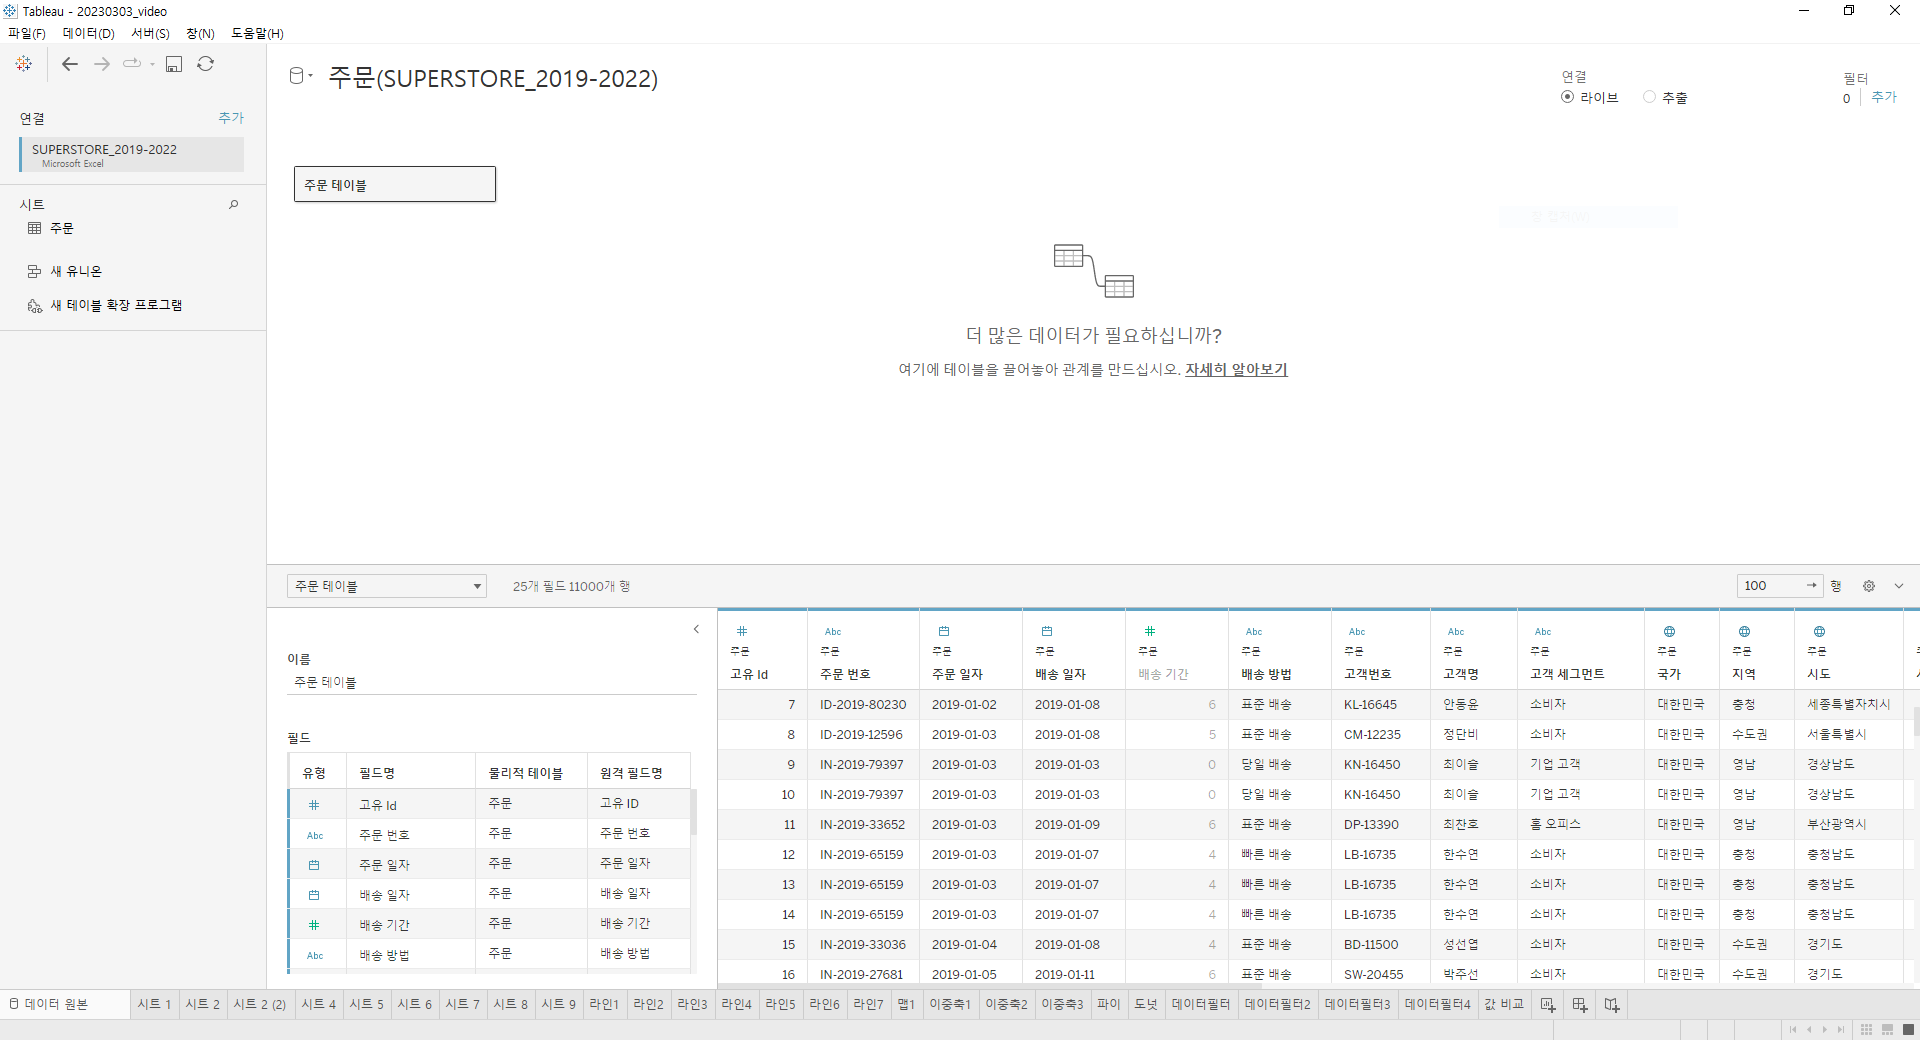Click the globe geo icon above 시도 column

[1819, 631]
